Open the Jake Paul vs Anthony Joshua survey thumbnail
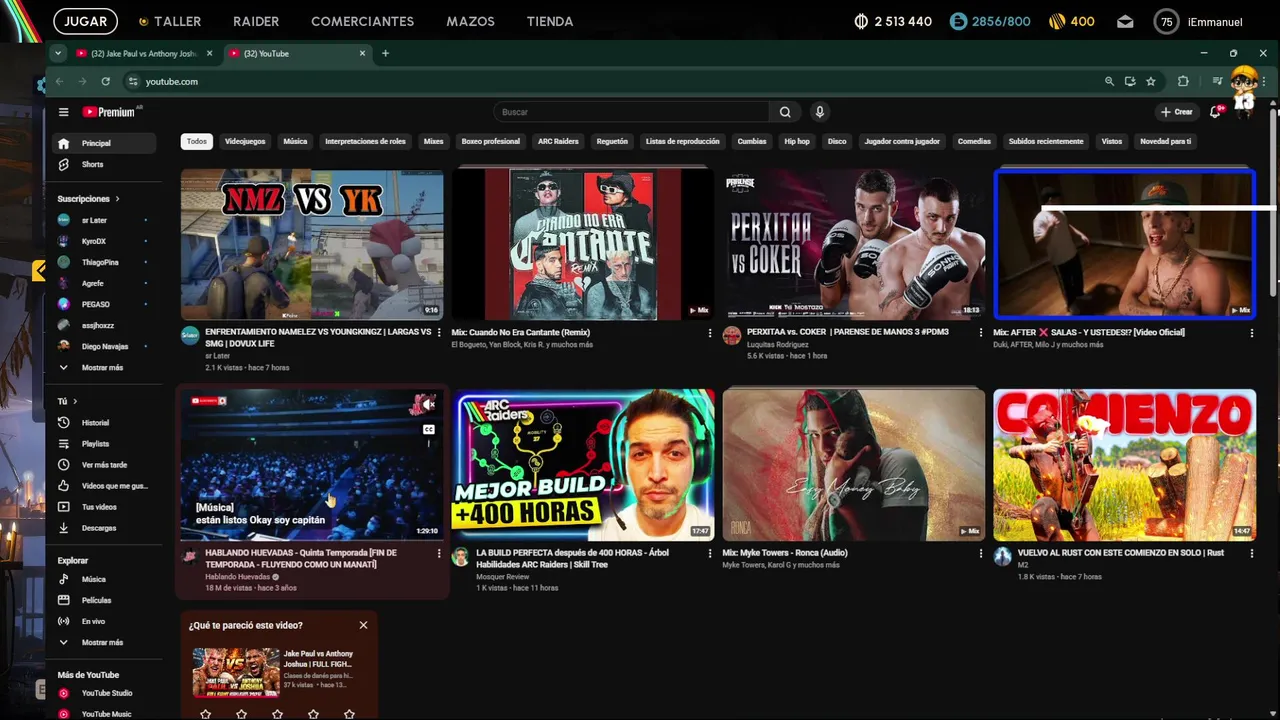The height and width of the screenshot is (720, 1280). (236, 672)
